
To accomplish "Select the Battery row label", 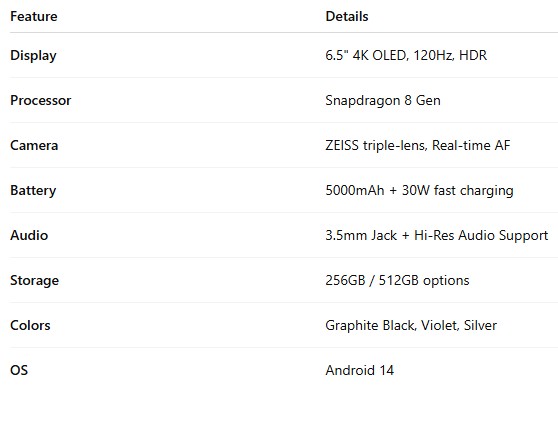I will tap(33, 190).
